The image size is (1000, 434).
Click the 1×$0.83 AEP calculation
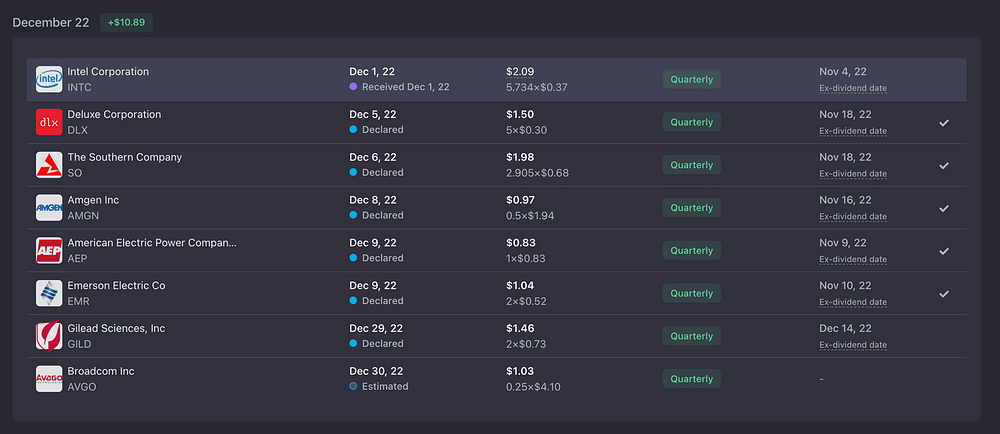[526, 258]
